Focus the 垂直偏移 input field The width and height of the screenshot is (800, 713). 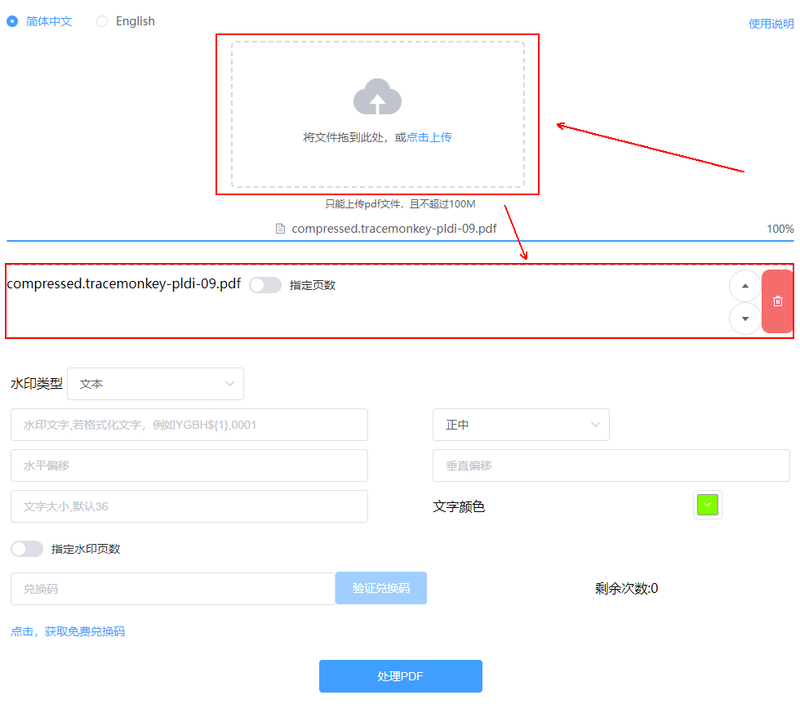point(611,465)
